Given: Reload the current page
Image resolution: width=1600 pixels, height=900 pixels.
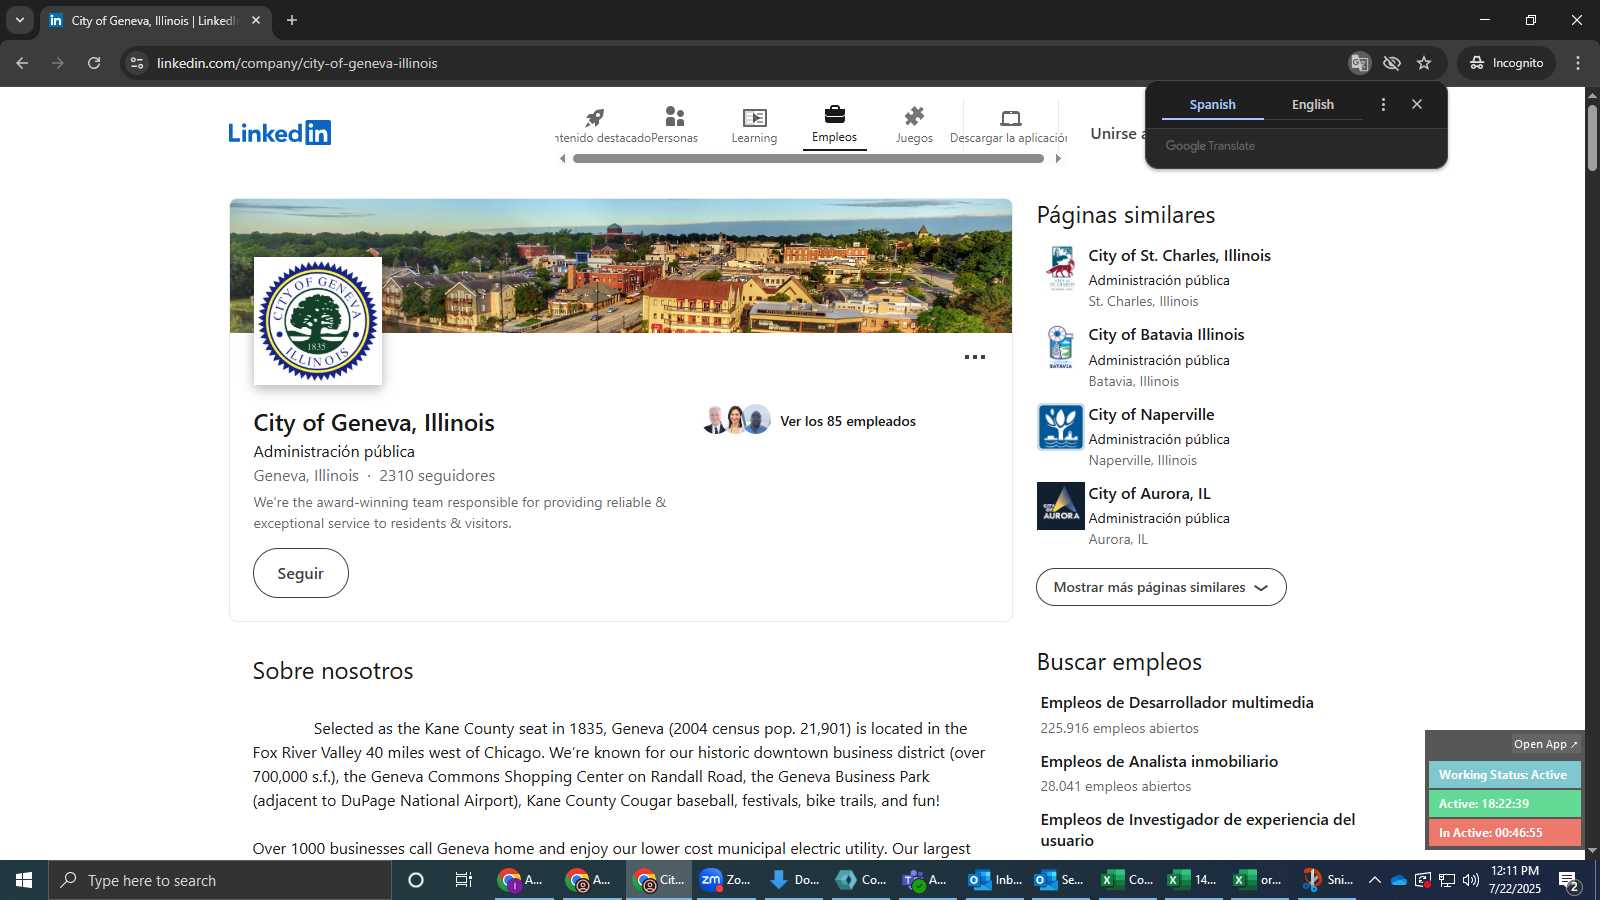Looking at the screenshot, I should pyautogui.click(x=94, y=63).
